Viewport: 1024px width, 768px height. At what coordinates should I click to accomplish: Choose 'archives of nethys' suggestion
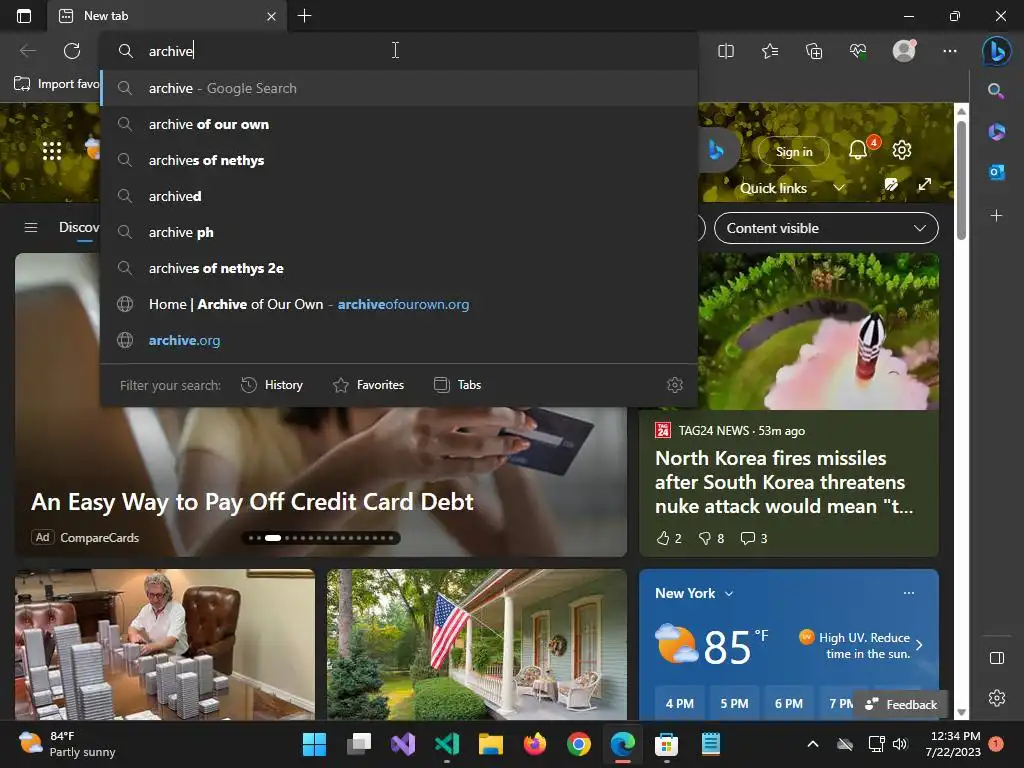click(x=400, y=160)
